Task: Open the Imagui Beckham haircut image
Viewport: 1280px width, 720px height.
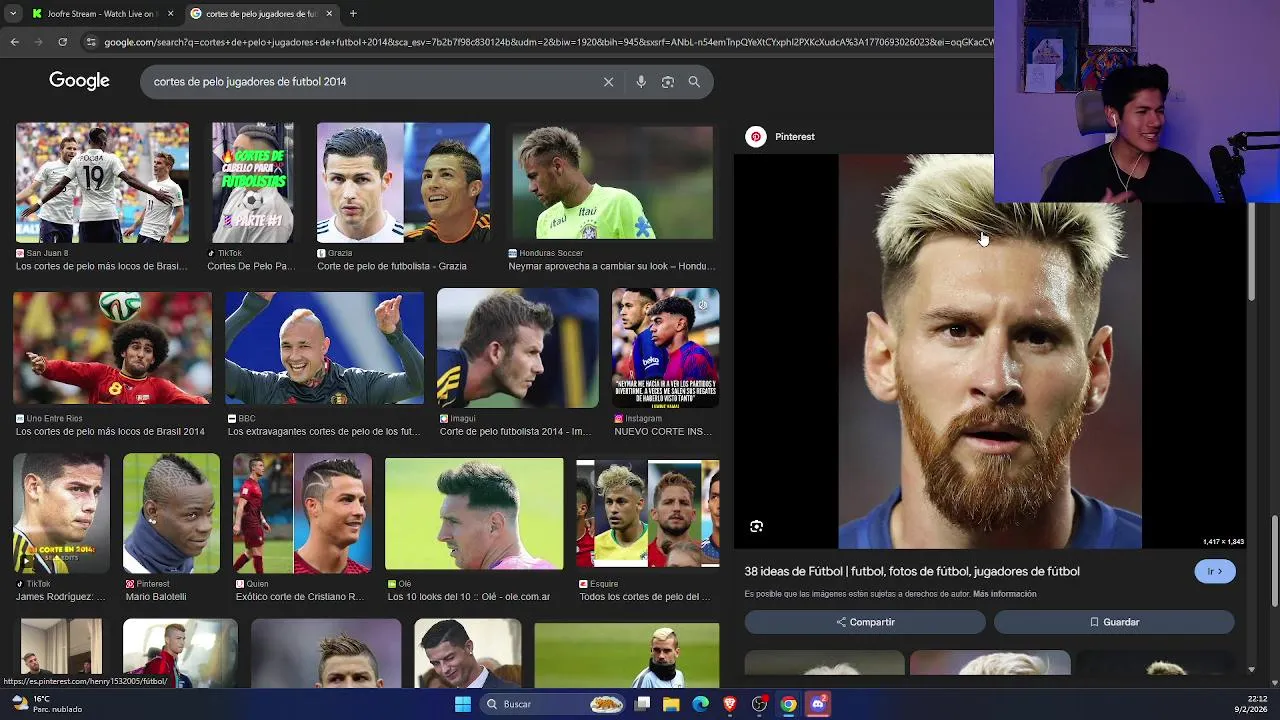Action: click(518, 348)
